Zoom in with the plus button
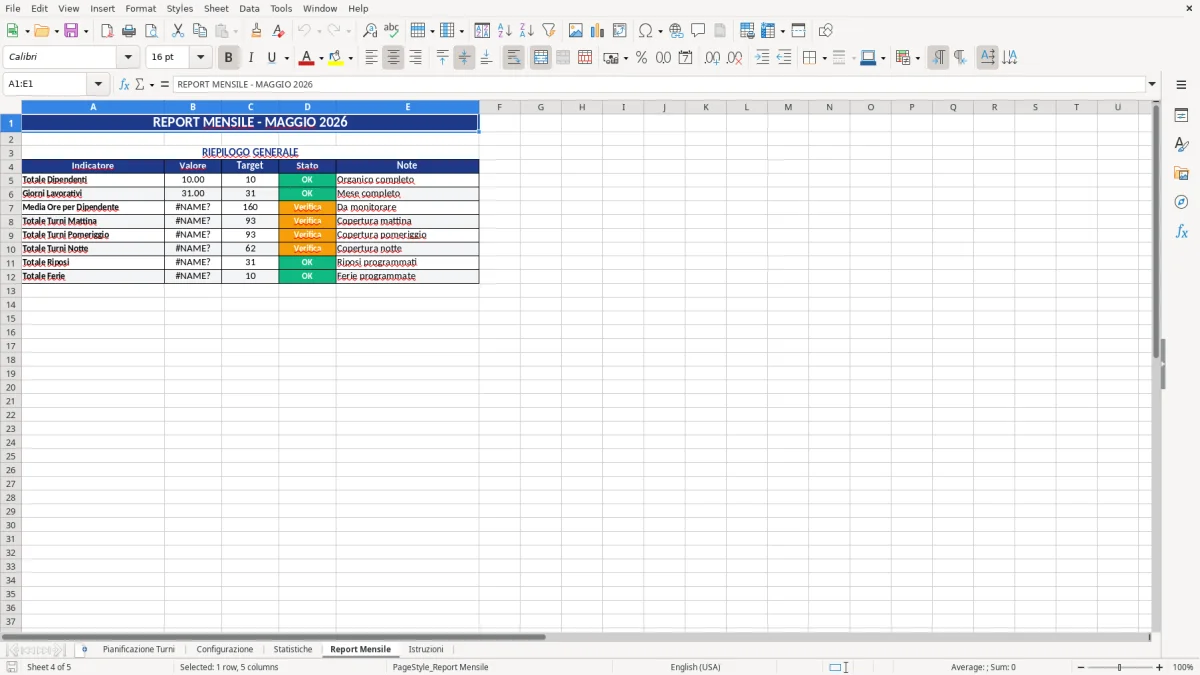1200x675 pixels. pyautogui.click(x=1159, y=667)
